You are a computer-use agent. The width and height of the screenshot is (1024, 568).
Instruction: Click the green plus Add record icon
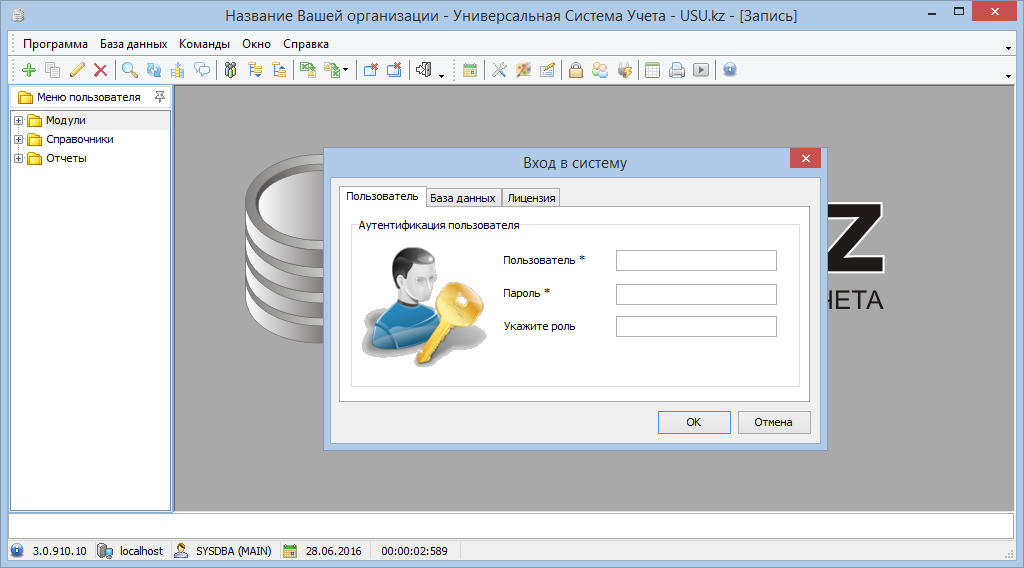click(28, 70)
